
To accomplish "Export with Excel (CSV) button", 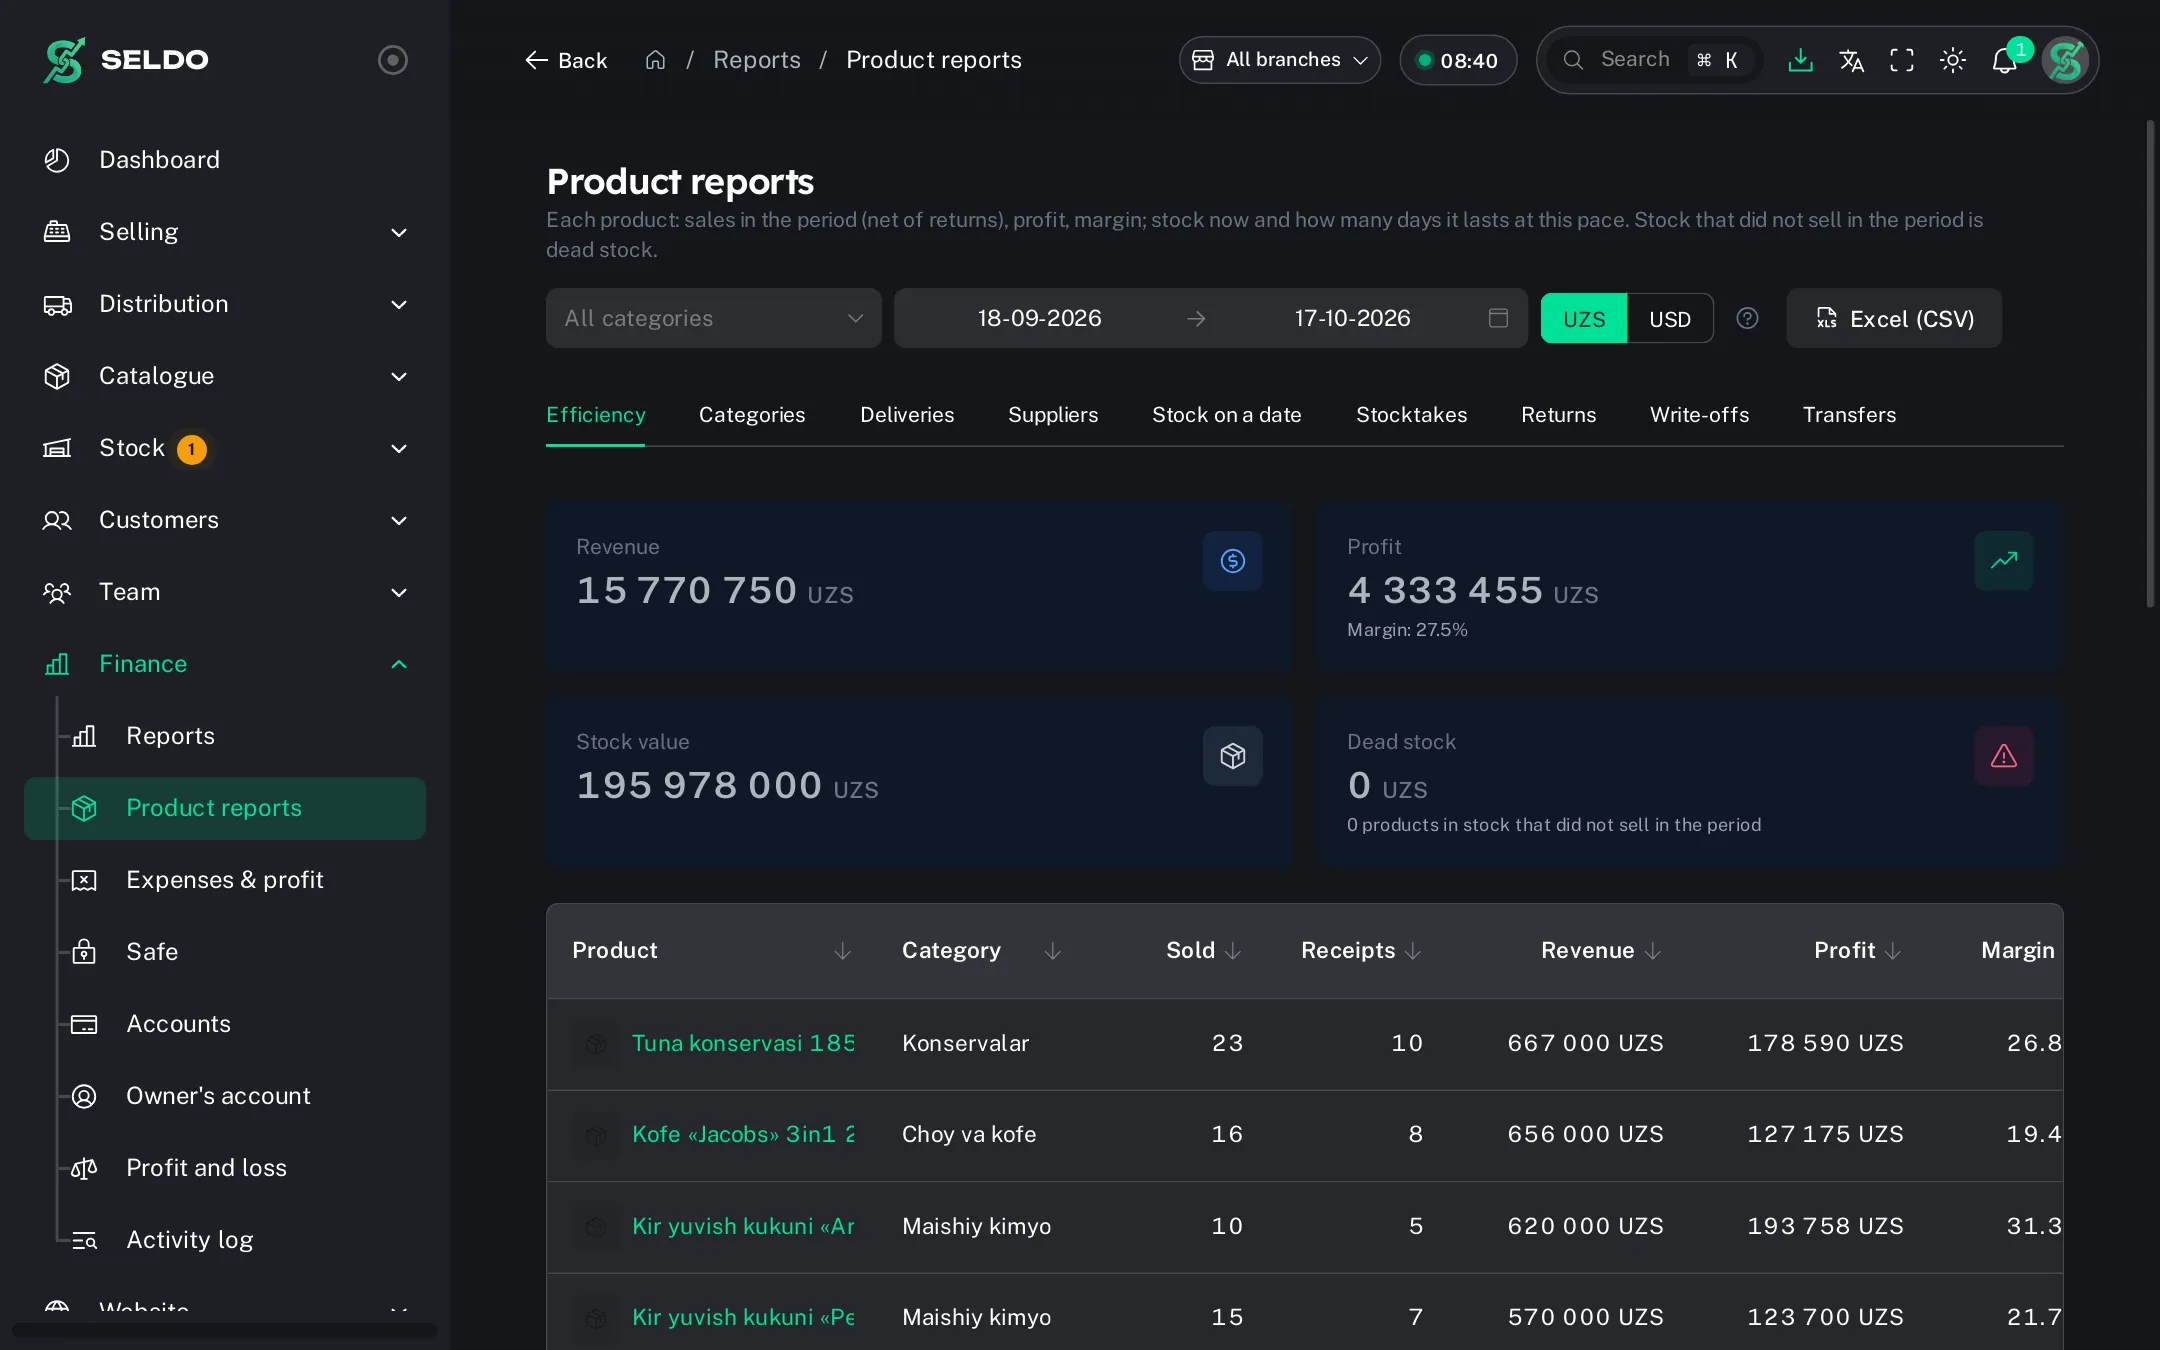I will pyautogui.click(x=1894, y=318).
